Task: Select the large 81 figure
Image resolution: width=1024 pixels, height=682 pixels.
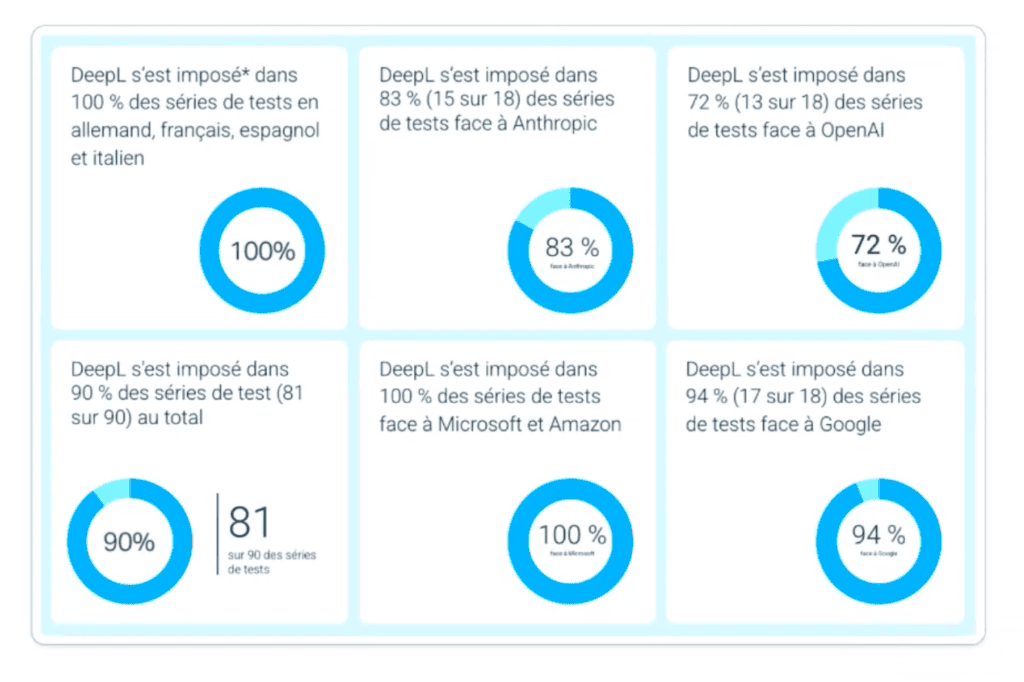Action: point(250,523)
